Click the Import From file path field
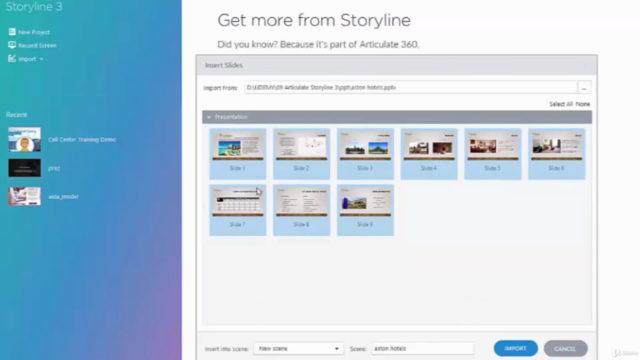This screenshot has height=360, width=640. click(x=410, y=87)
